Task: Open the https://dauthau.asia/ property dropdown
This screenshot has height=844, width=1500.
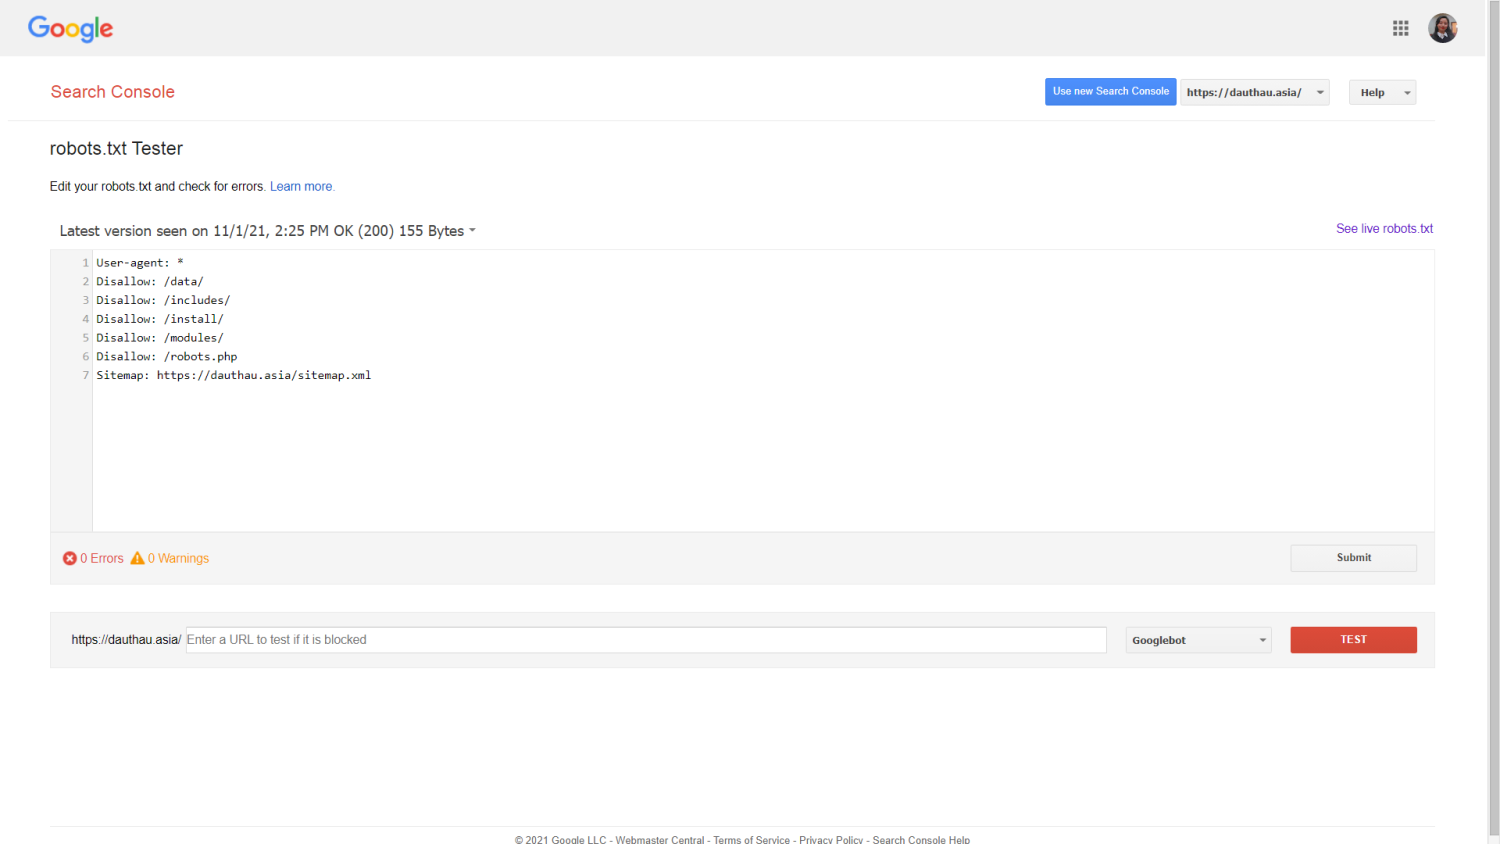Action: (x=1255, y=92)
